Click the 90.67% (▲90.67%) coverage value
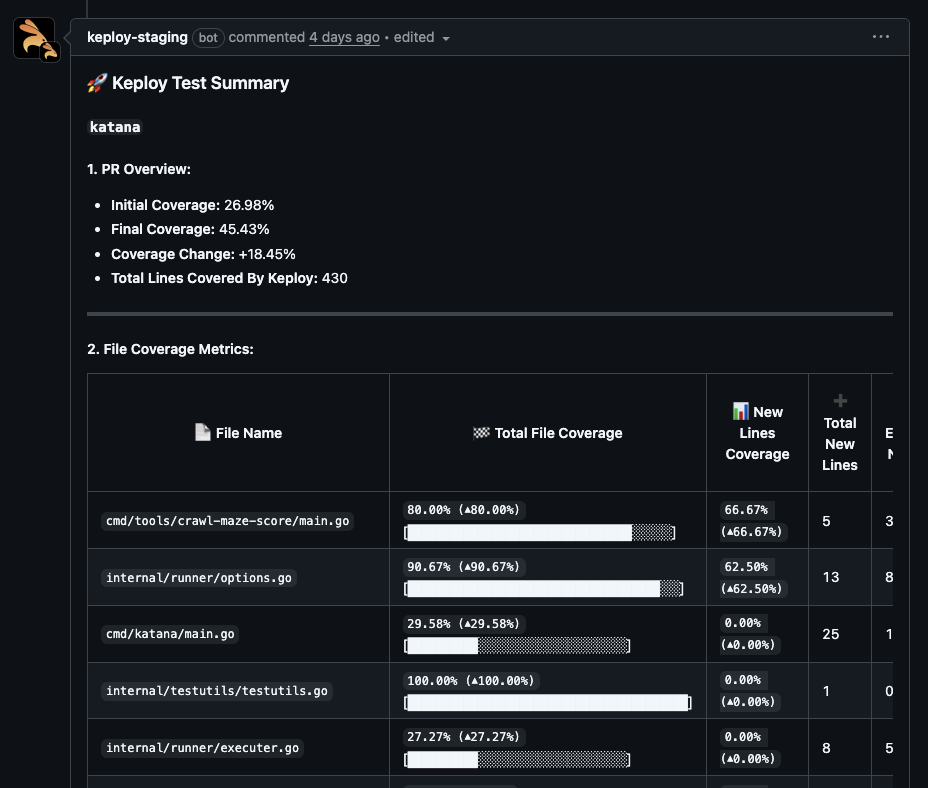Image resolution: width=928 pixels, height=788 pixels. pyautogui.click(x=463, y=567)
